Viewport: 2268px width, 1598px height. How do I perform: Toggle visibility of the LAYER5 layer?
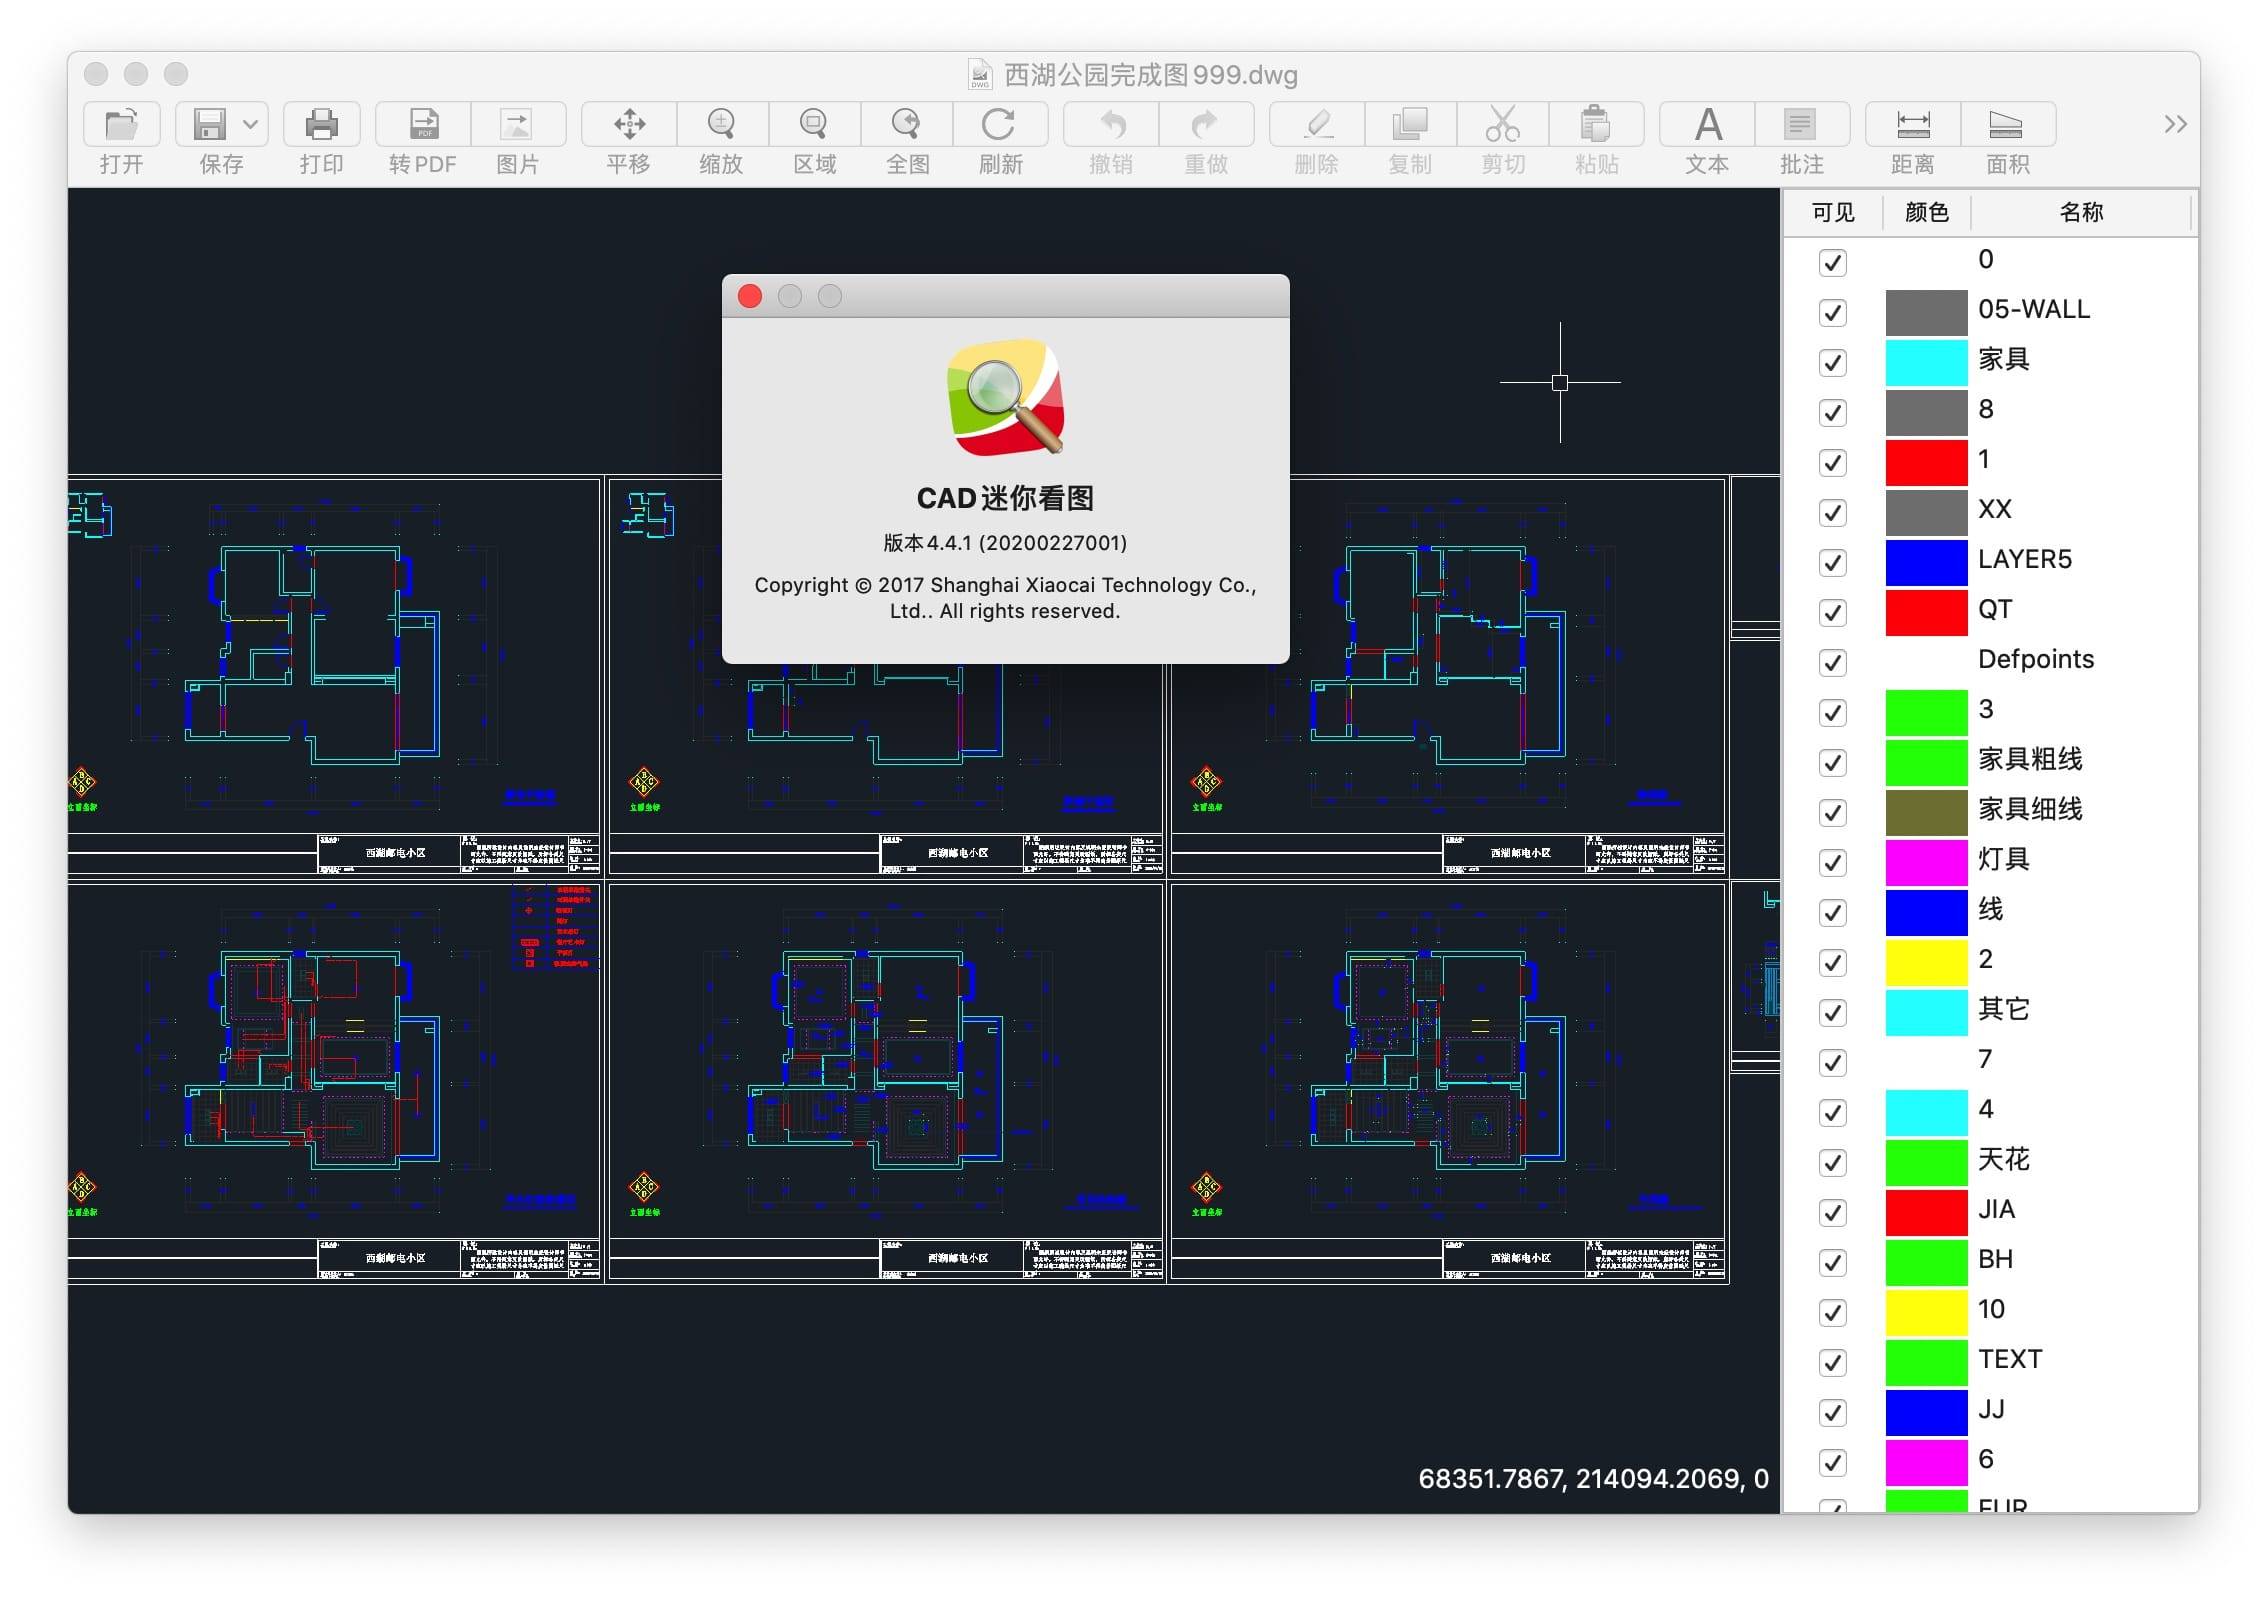tap(1832, 563)
